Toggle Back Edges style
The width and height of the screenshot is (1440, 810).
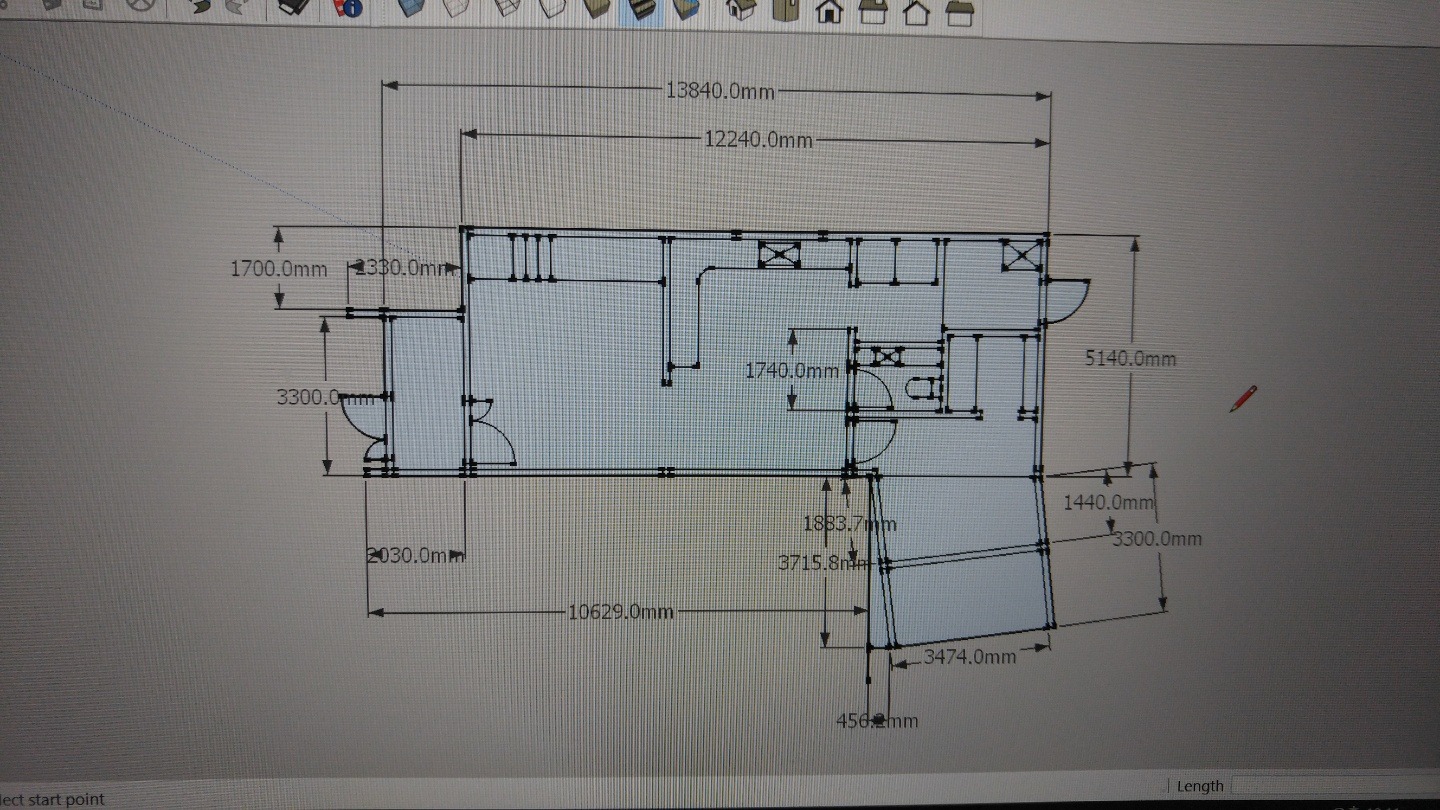pyautogui.click(x=457, y=9)
